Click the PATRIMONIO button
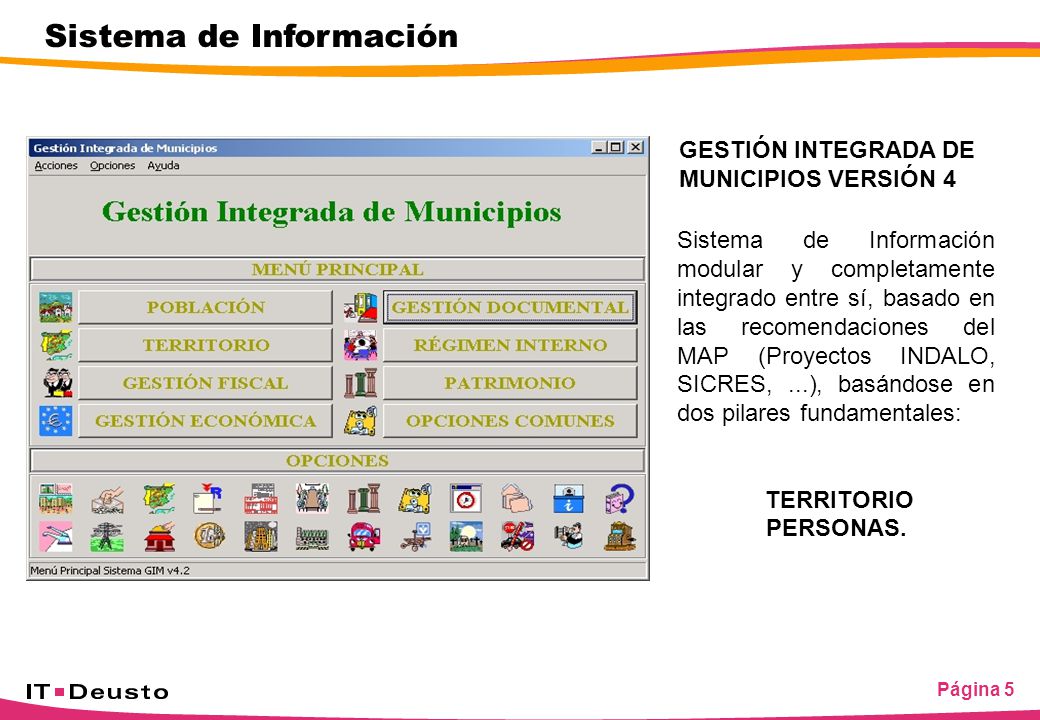Screen dimensions: 1040x720 coord(510,383)
